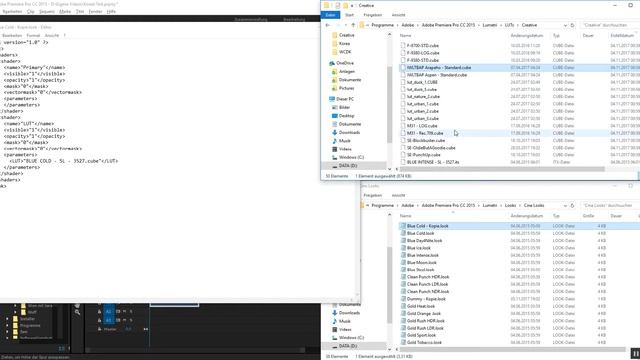
Task: Open Windows (C:) drive in Creative Explorer sidebar
Action: coord(351,158)
